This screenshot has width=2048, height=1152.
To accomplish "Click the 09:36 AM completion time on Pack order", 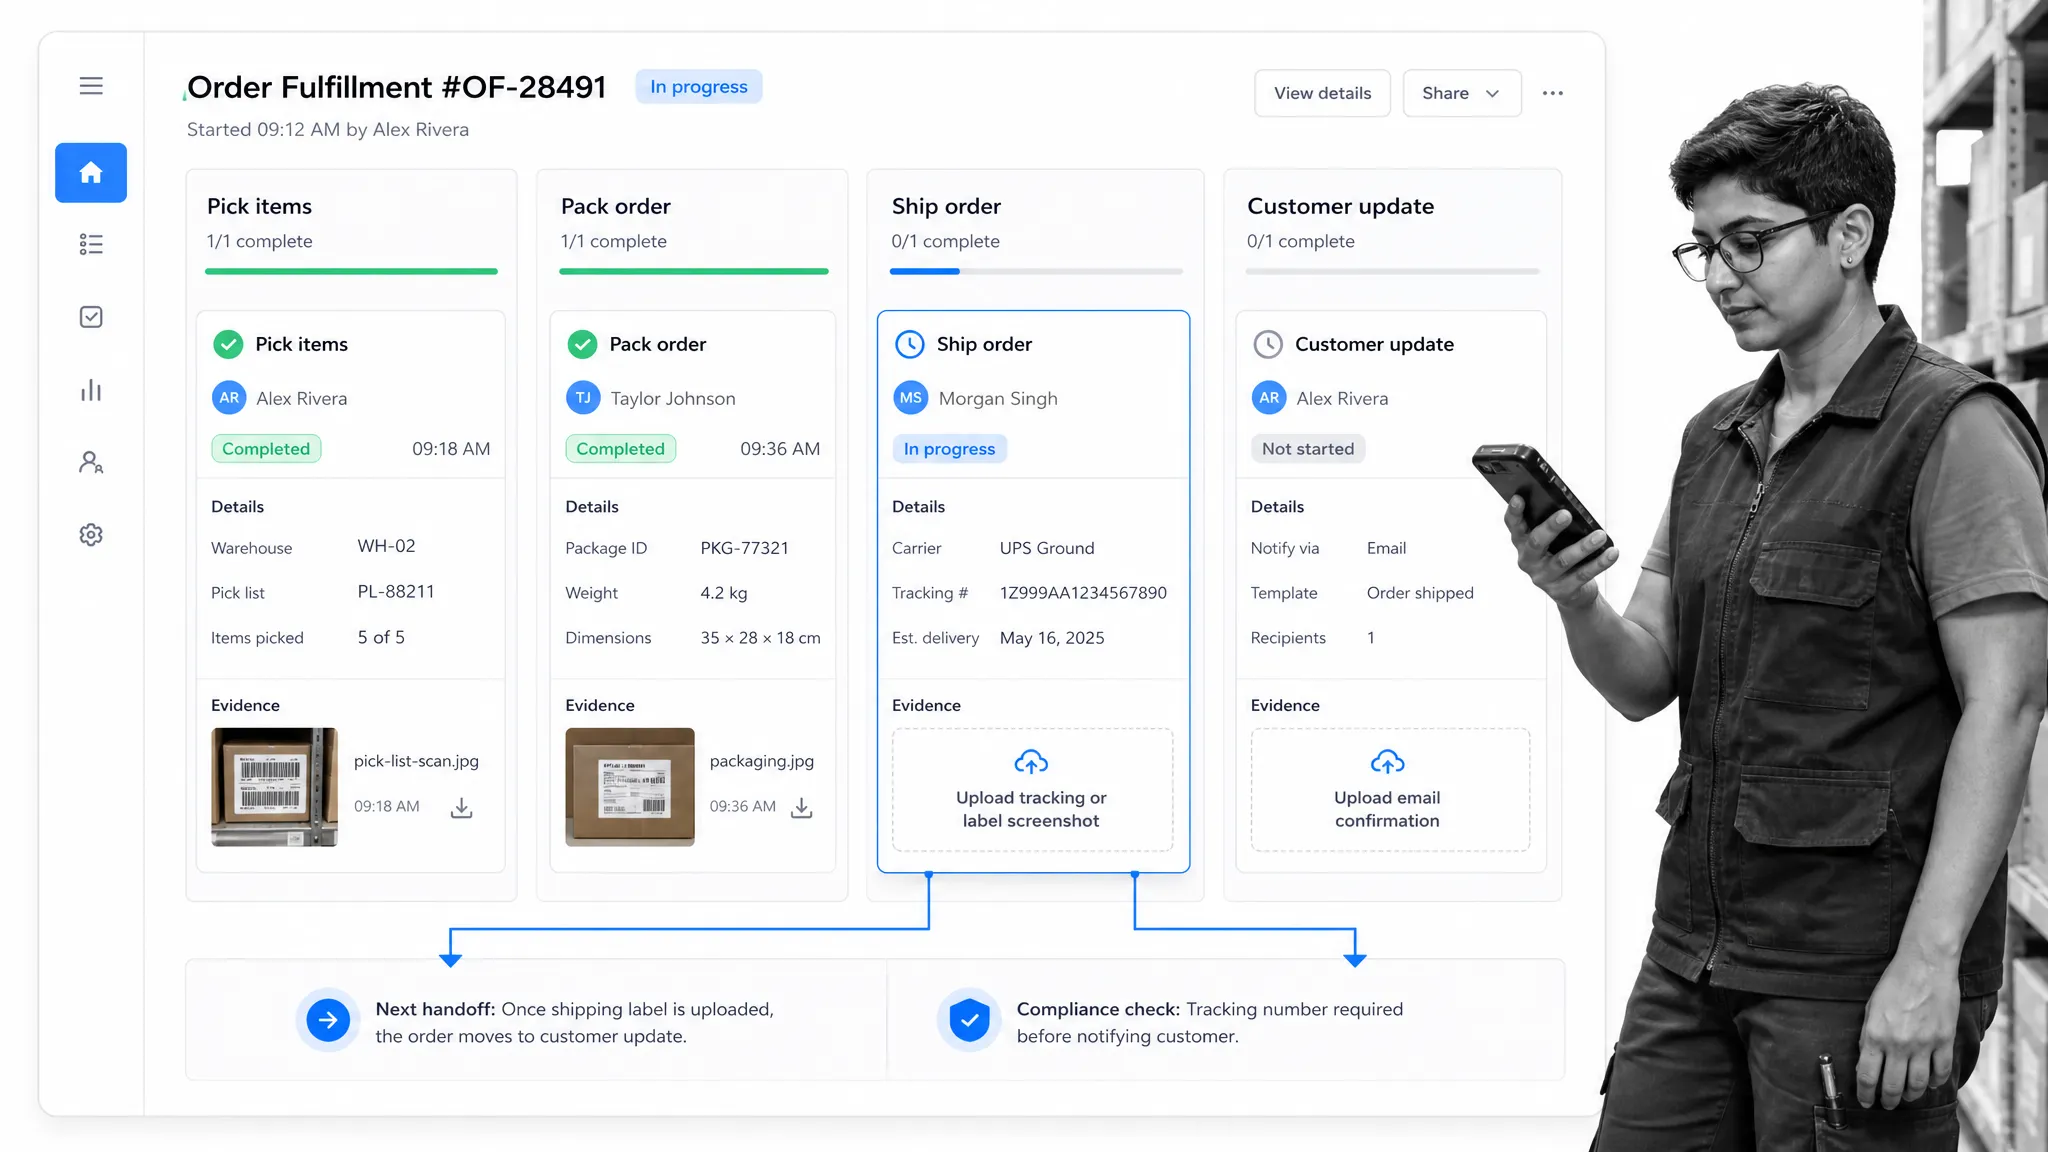I will tap(780, 449).
